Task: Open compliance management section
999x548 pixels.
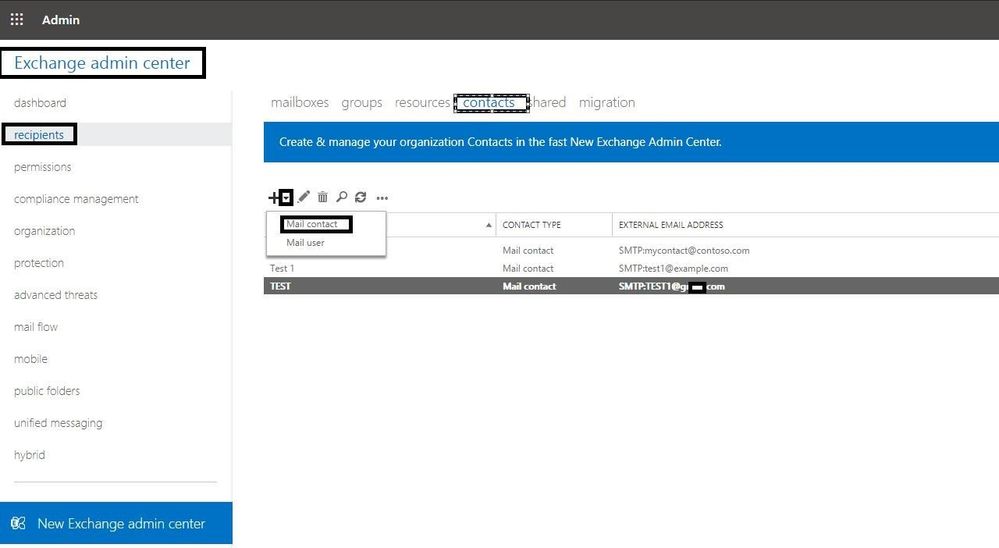Action: [x=76, y=199]
